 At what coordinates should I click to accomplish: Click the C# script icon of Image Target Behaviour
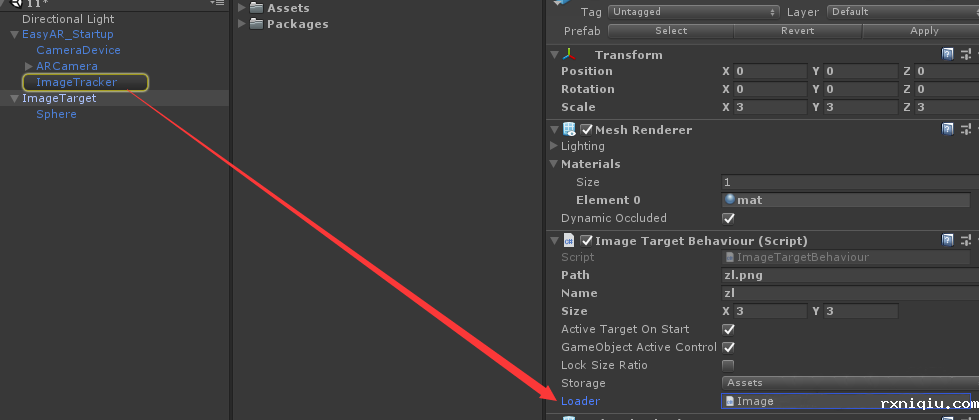pyautogui.click(x=569, y=240)
